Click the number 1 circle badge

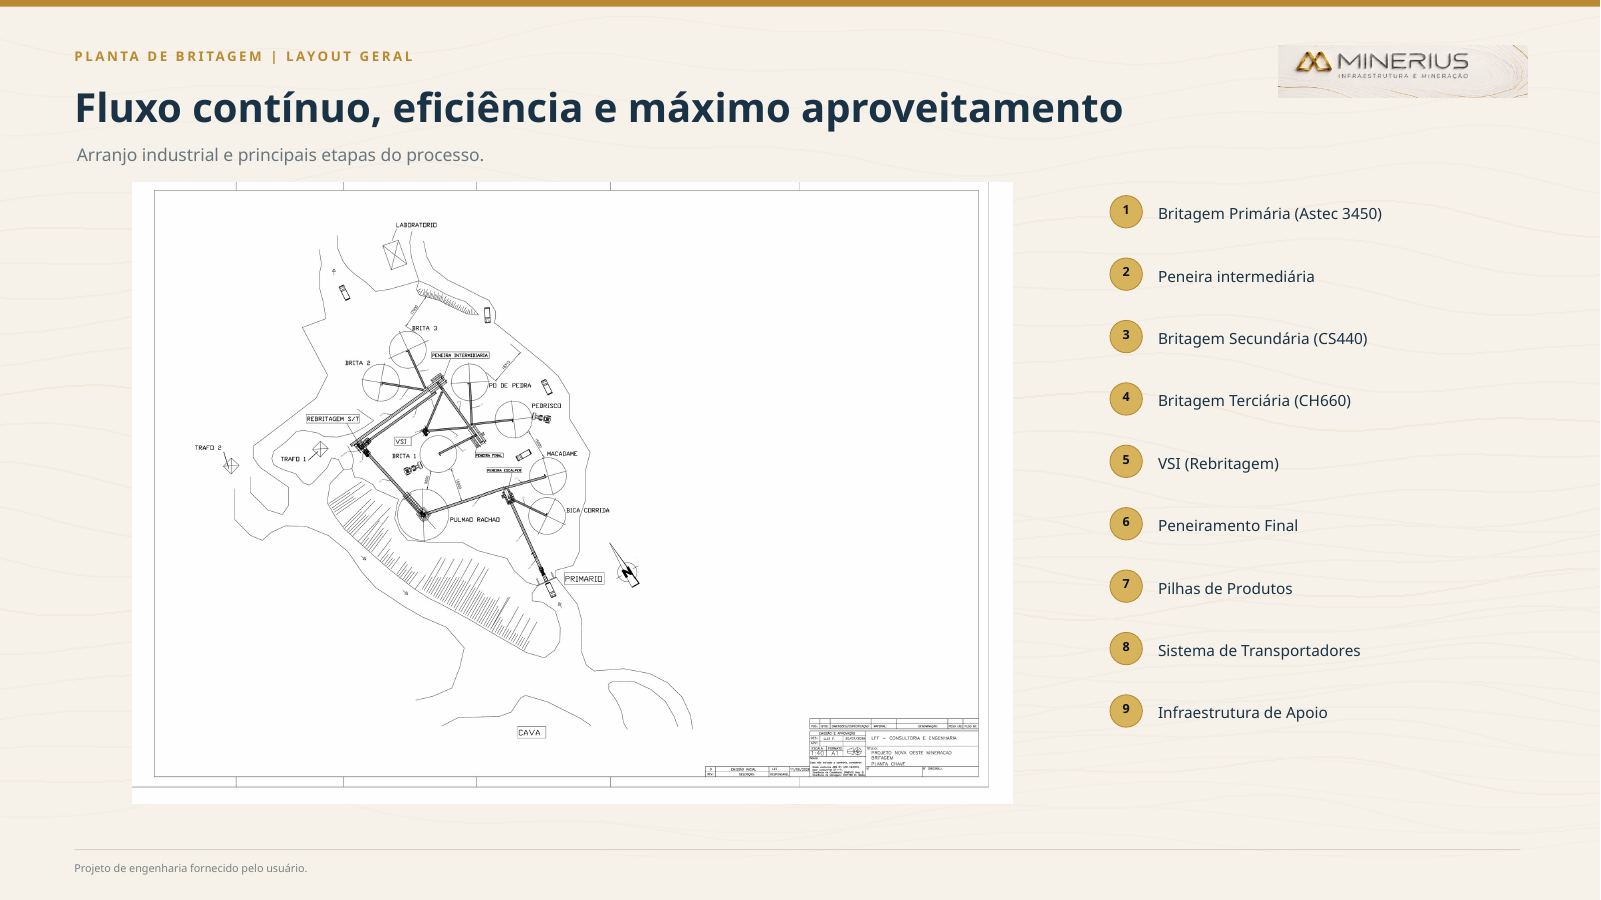[x=1126, y=211]
